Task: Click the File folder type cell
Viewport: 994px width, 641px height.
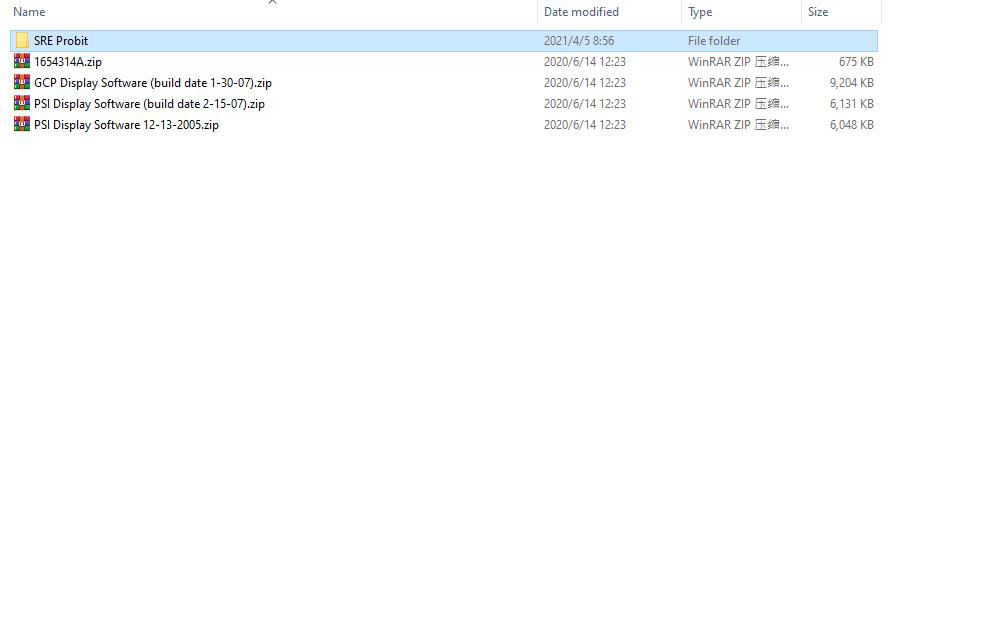Action: [714, 41]
